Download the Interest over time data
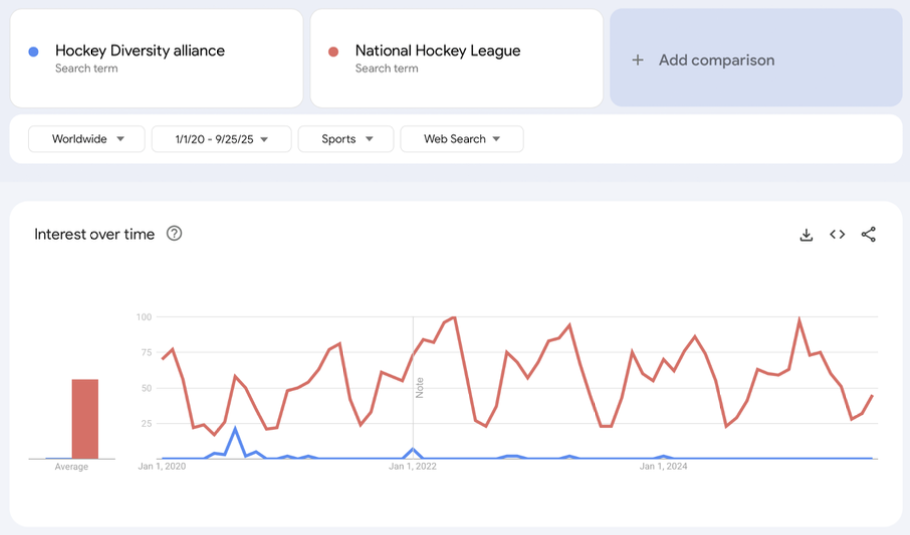910x535 pixels. (x=806, y=234)
